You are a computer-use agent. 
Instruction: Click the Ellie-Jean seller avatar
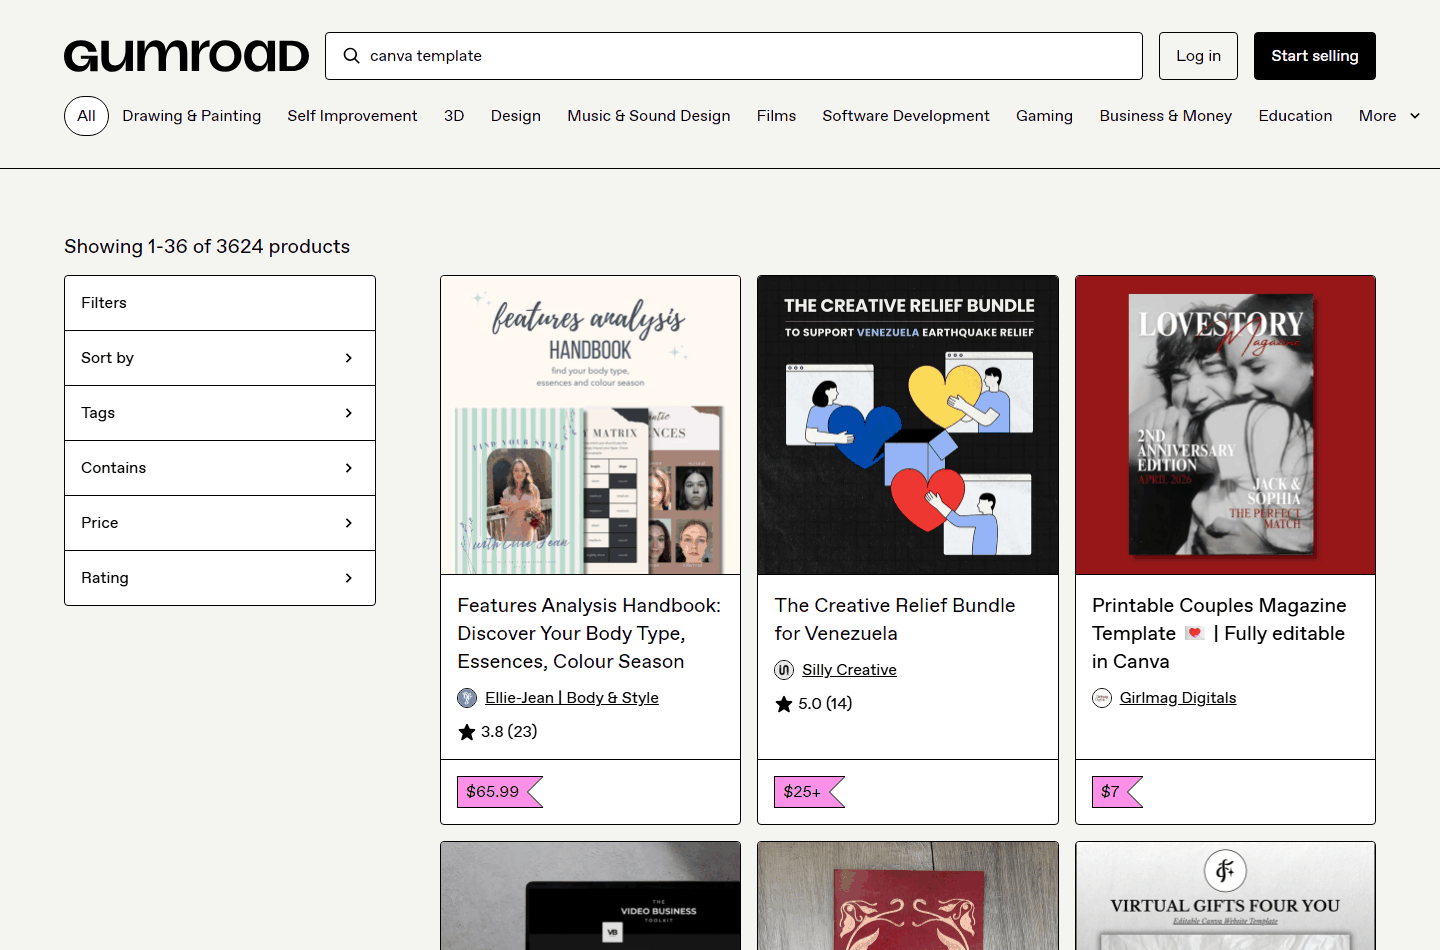[x=467, y=698]
